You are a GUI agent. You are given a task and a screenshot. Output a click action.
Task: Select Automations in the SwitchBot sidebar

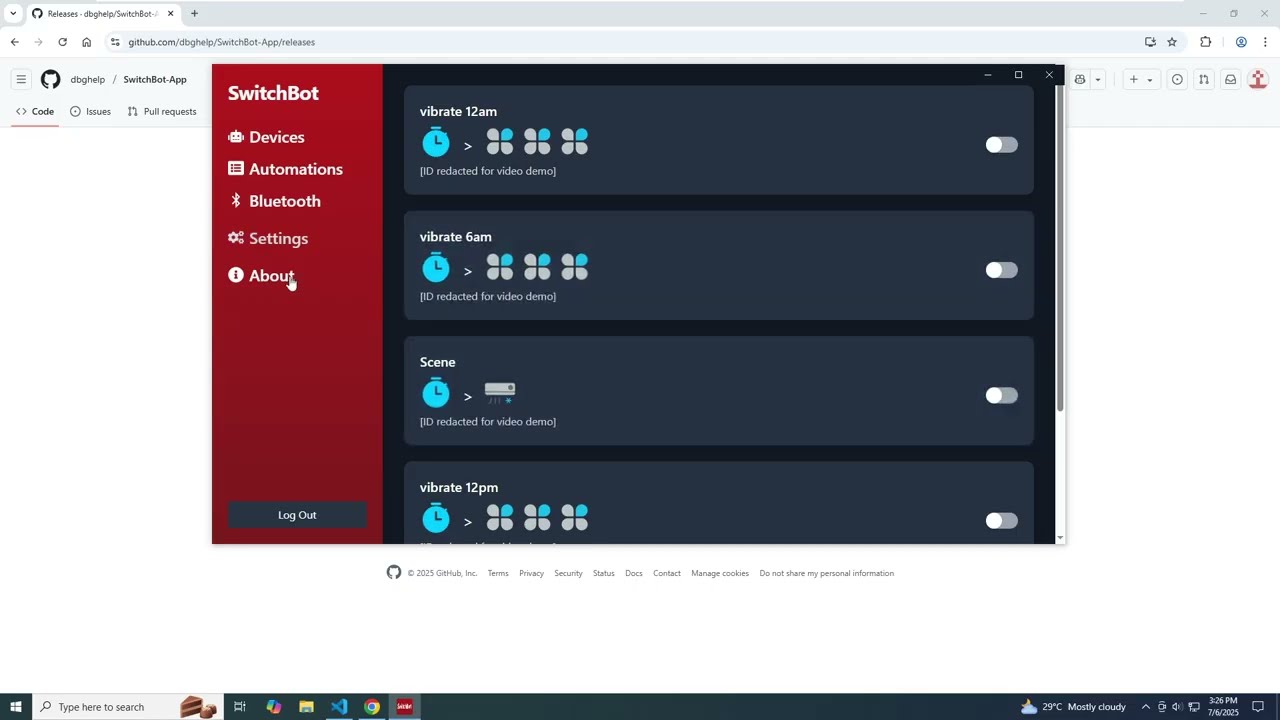pyautogui.click(x=285, y=169)
